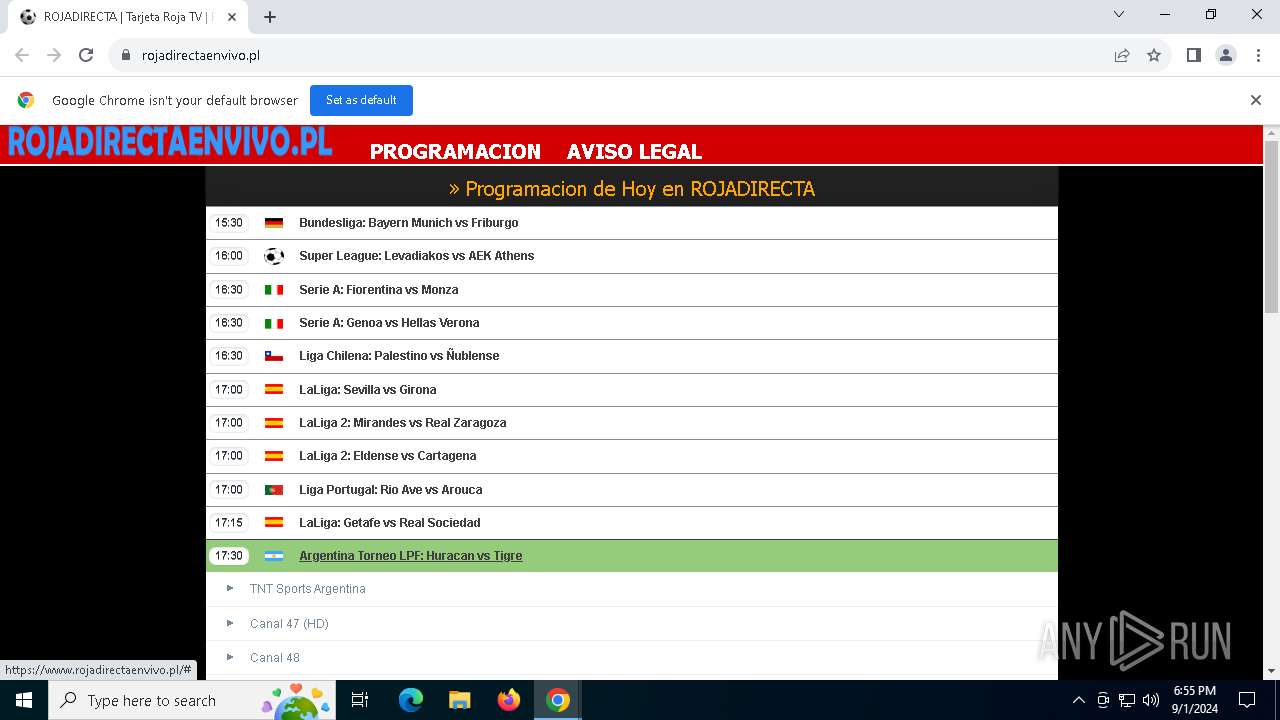Open the TNT Sports Argentina stream
The width and height of the screenshot is (1280, 720).
pyautogui.click(x=307, y=589)
